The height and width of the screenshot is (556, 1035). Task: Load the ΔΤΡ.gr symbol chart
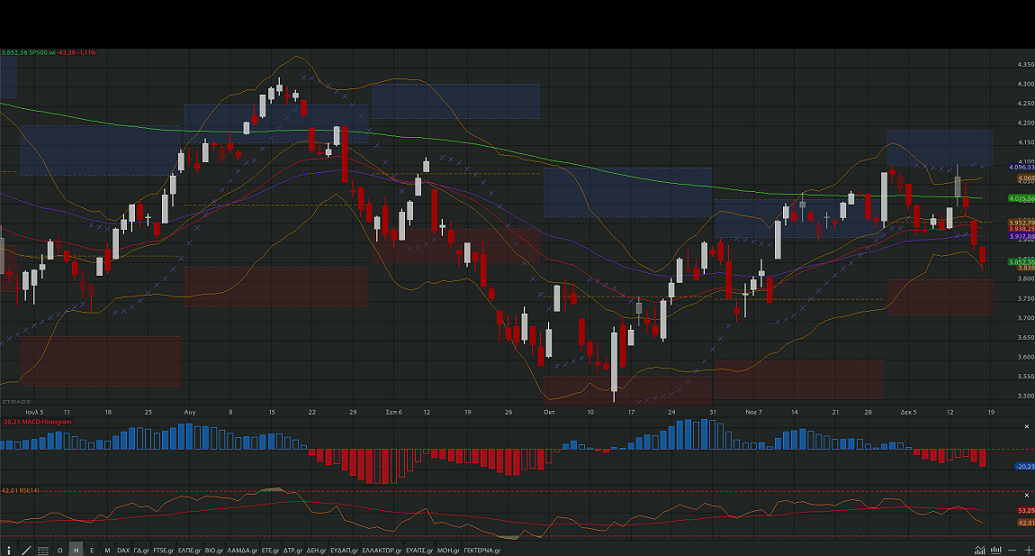pos(293,550)
